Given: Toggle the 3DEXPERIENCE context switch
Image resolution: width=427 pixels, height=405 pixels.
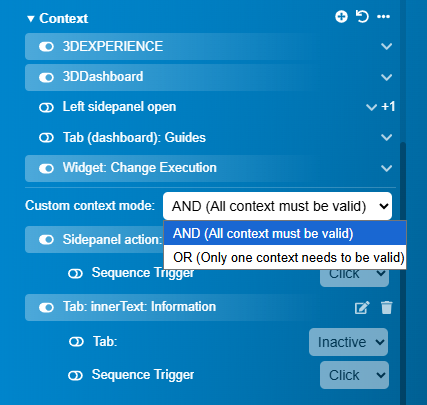Looking at the screenshot, I should (46, 47).
